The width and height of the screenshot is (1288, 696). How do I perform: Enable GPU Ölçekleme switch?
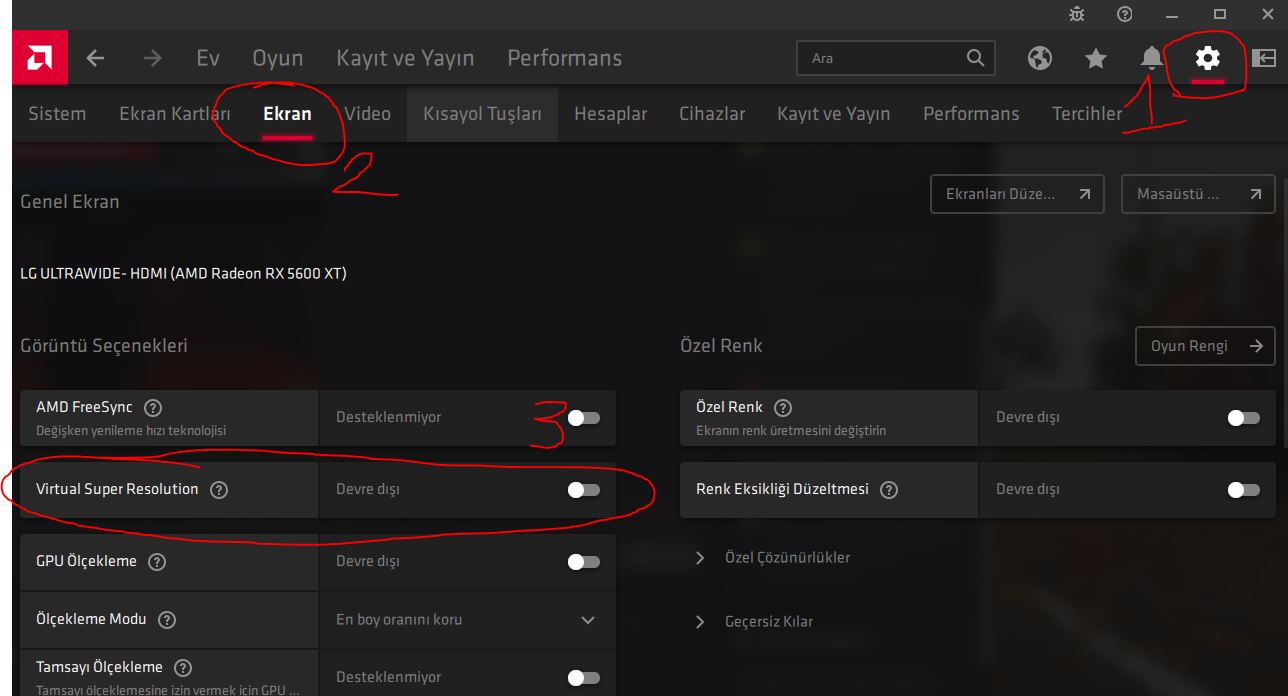click(x=584, y=562)
